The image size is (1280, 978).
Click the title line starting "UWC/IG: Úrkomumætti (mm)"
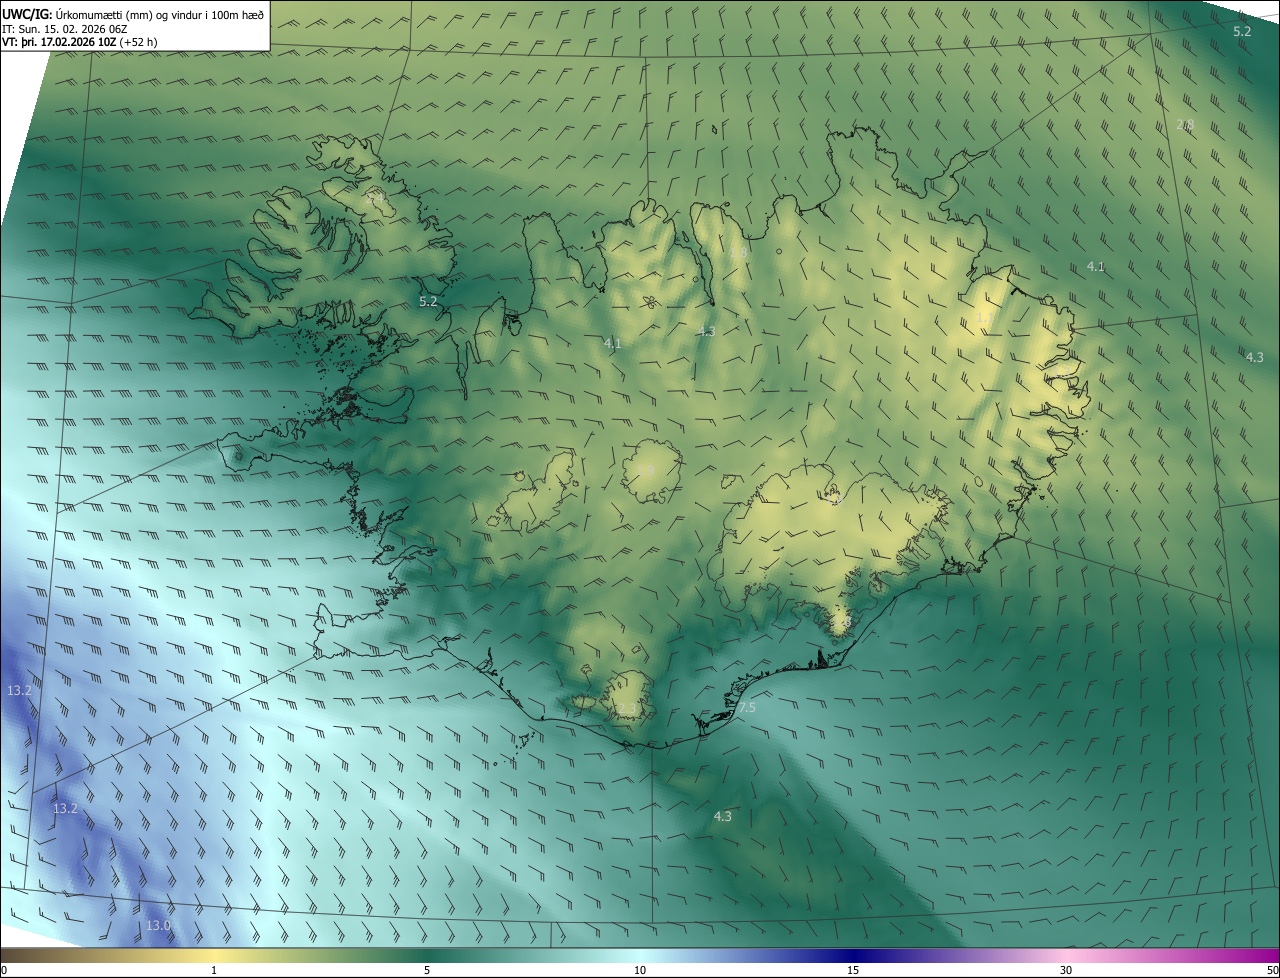point(133,14)
